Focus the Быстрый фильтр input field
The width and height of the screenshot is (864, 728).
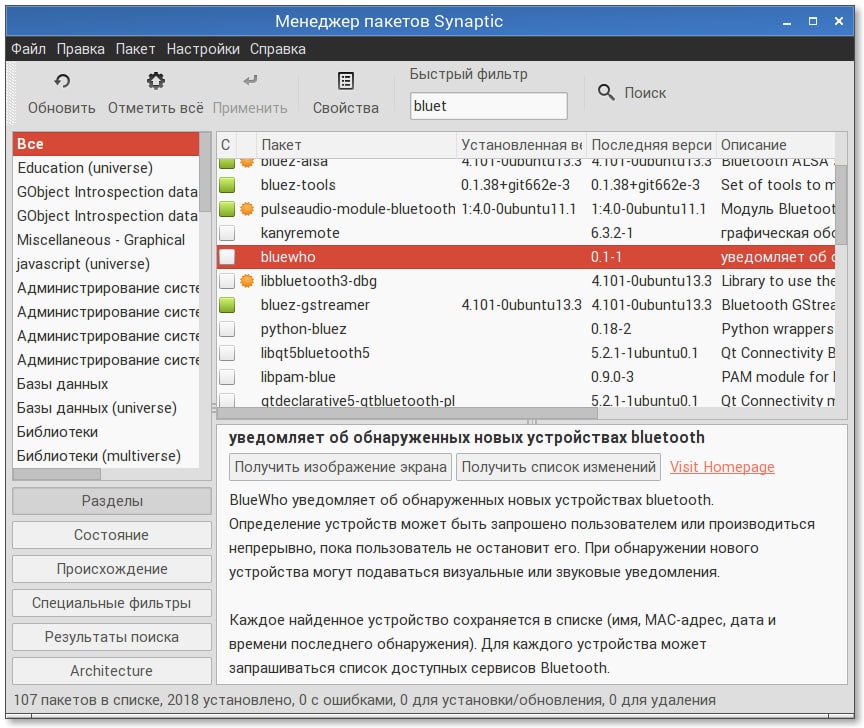[x=488, y=106]
